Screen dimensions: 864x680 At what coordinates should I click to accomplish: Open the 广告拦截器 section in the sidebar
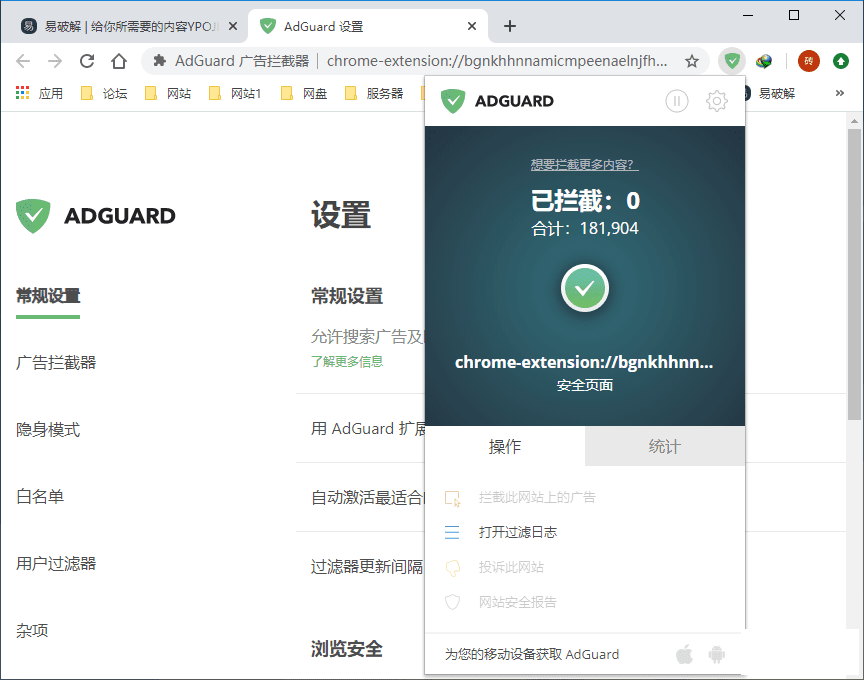56,363
